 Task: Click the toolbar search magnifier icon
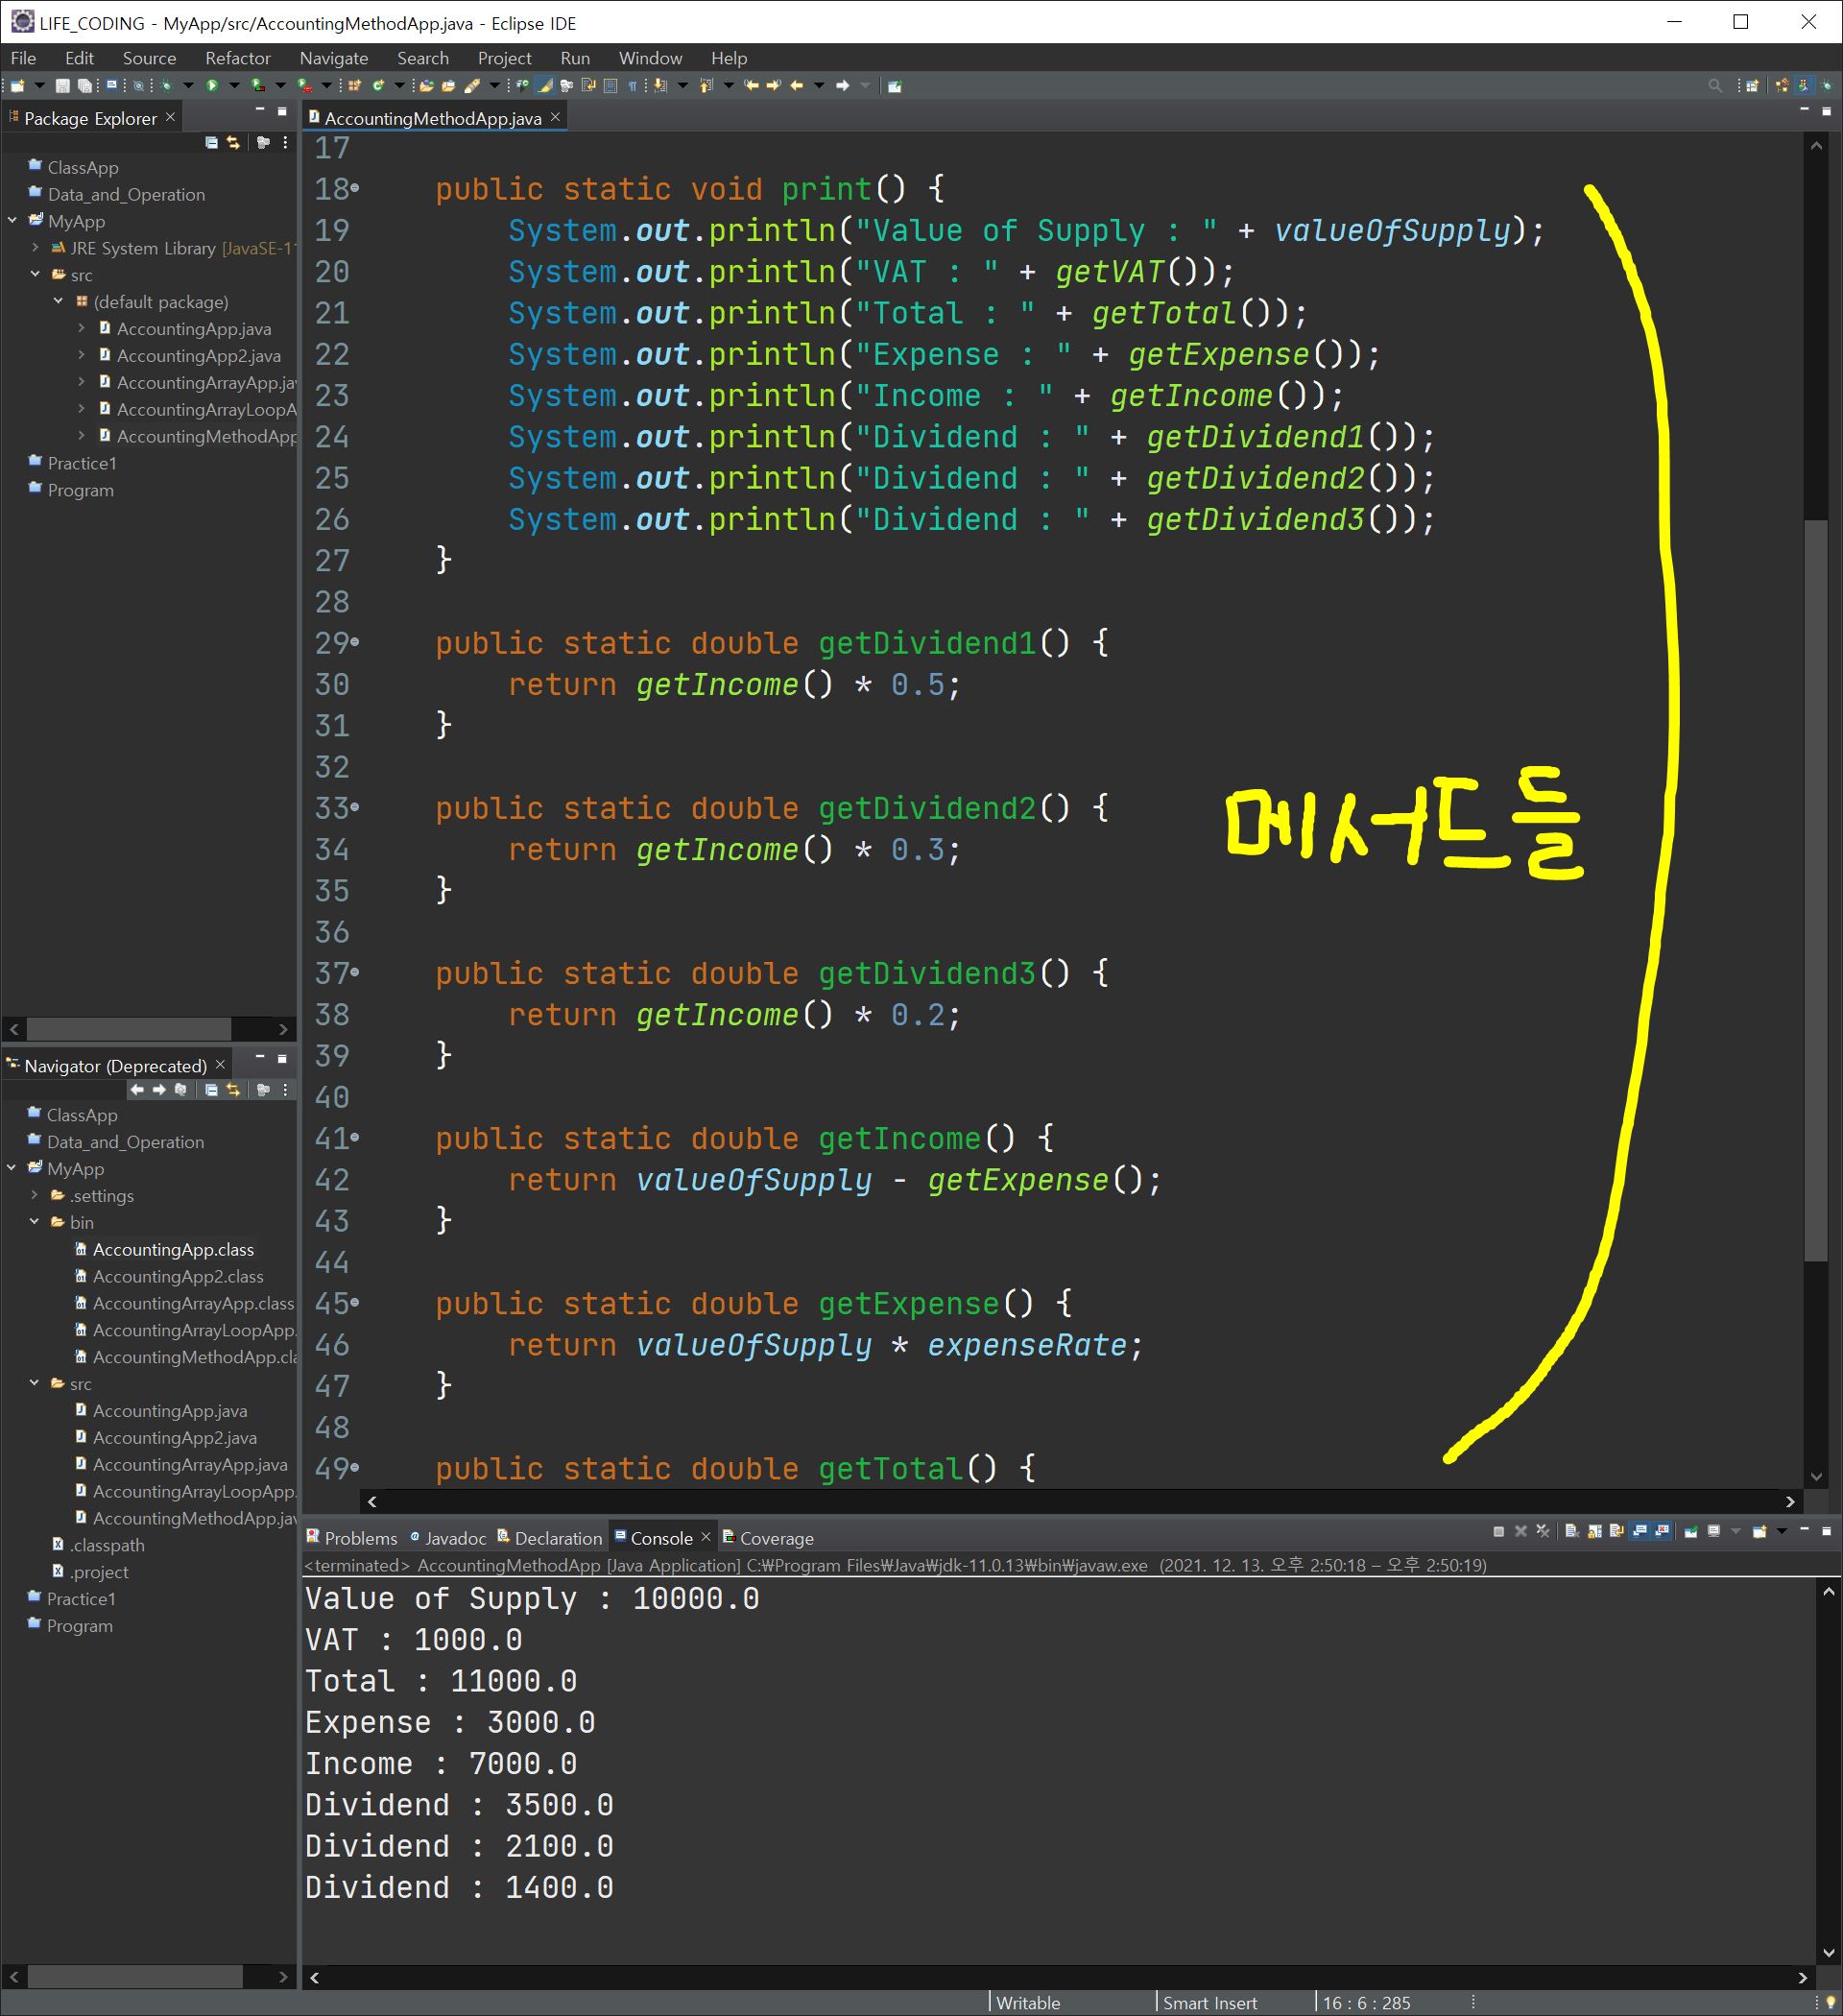click(x=1715, y=86)
